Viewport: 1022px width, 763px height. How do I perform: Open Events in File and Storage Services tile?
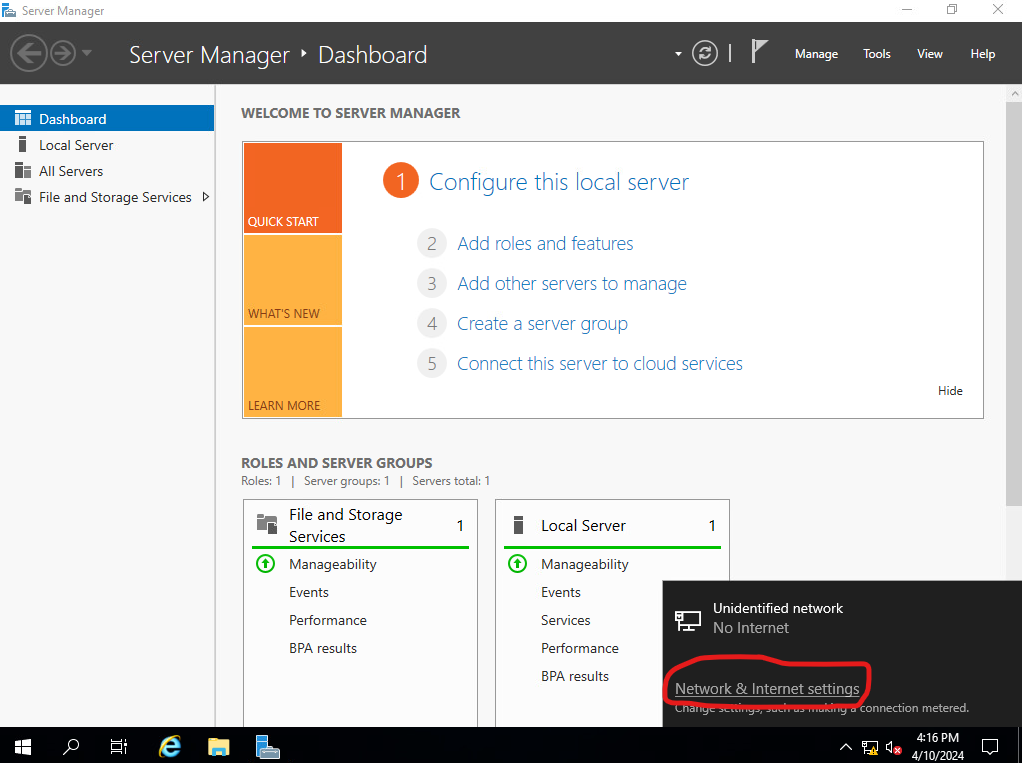(308, 592)
